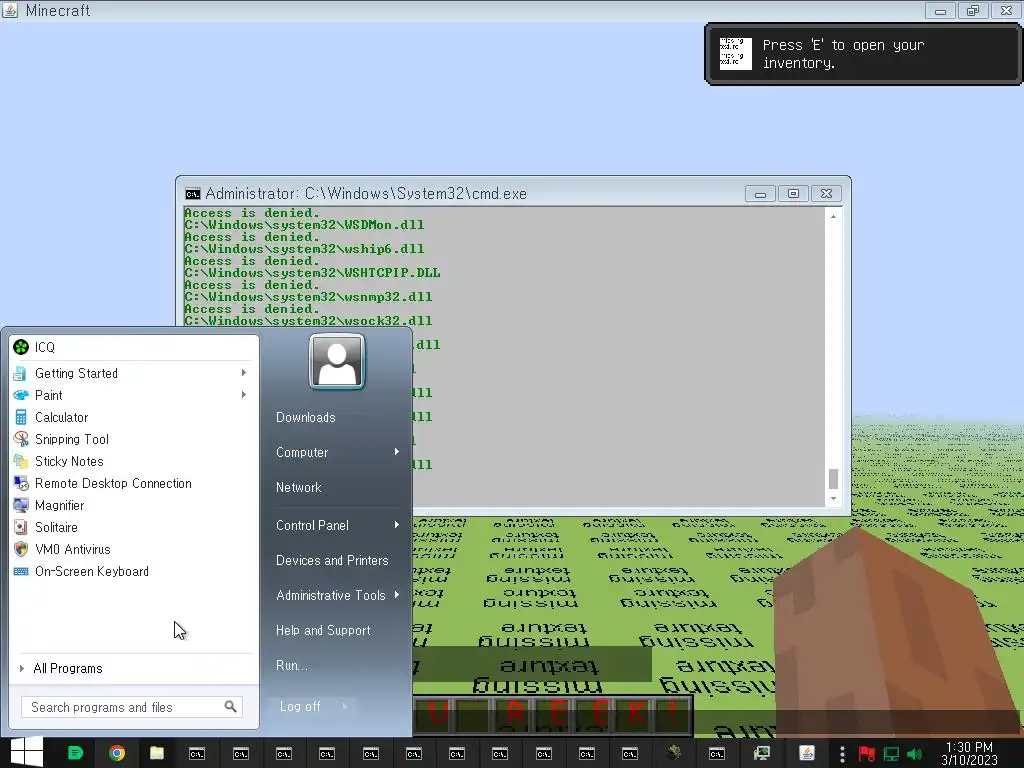Open ICQ from the Start menu

pyautogui.click(x=134, y=347)
